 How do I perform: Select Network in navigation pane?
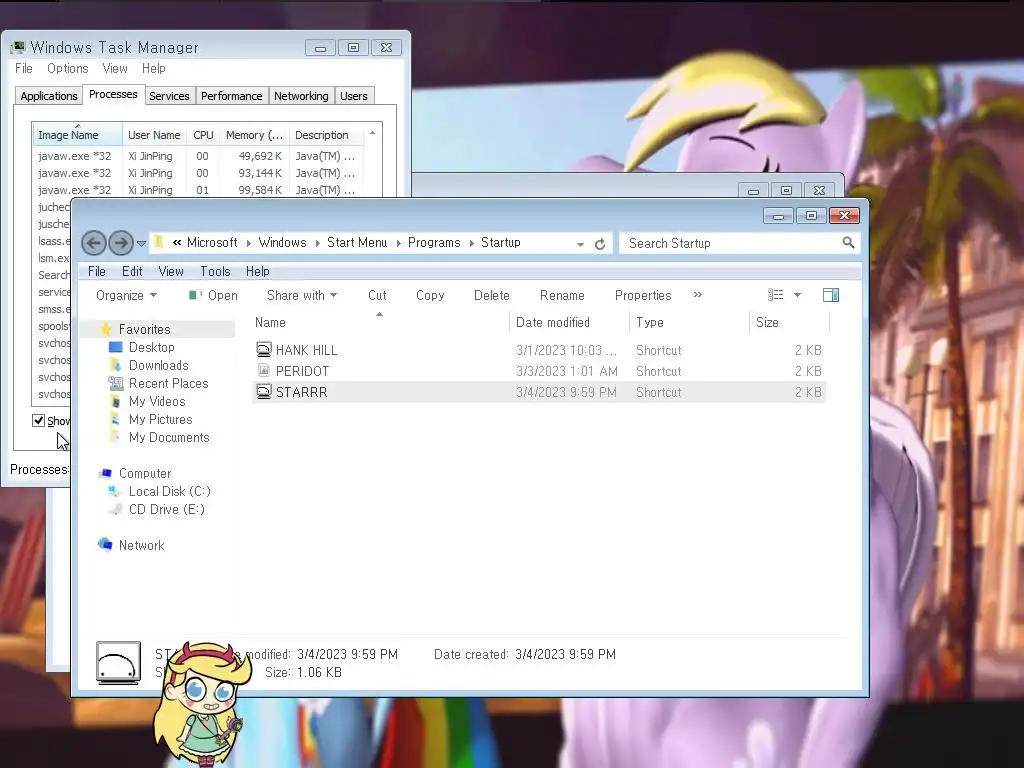(141, 545)
